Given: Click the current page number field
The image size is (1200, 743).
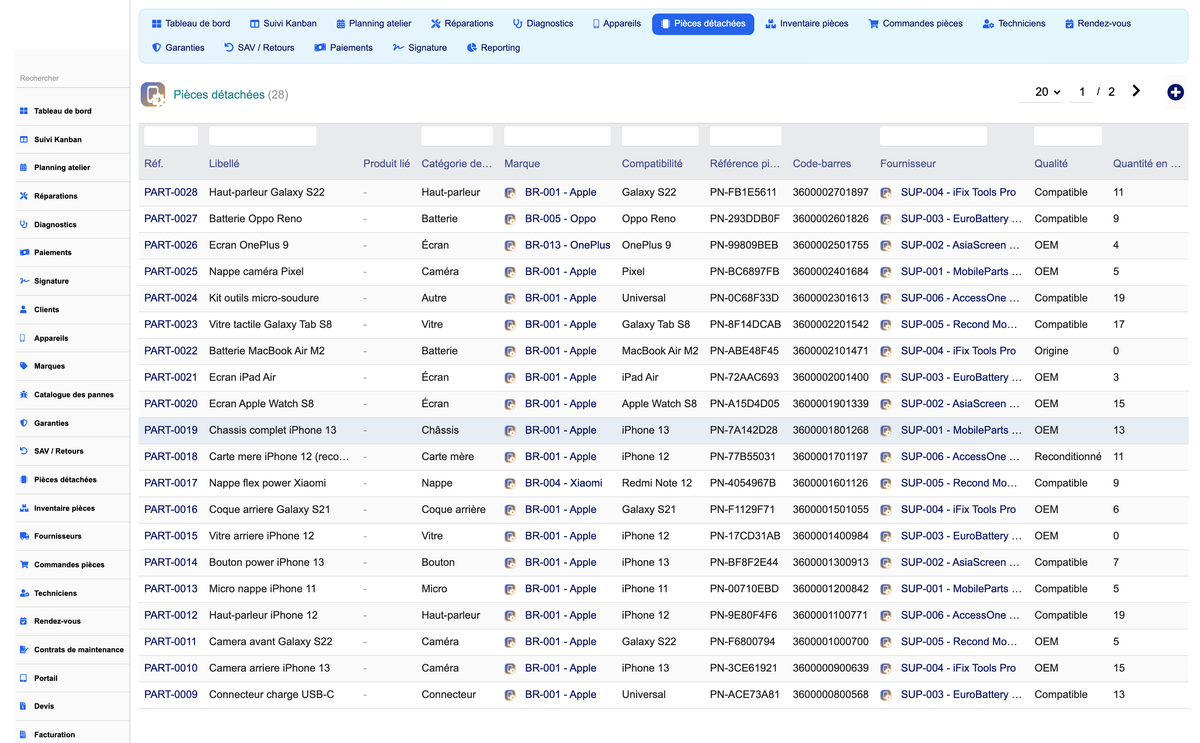Looking at the screenshot, I should (1081, 92).
